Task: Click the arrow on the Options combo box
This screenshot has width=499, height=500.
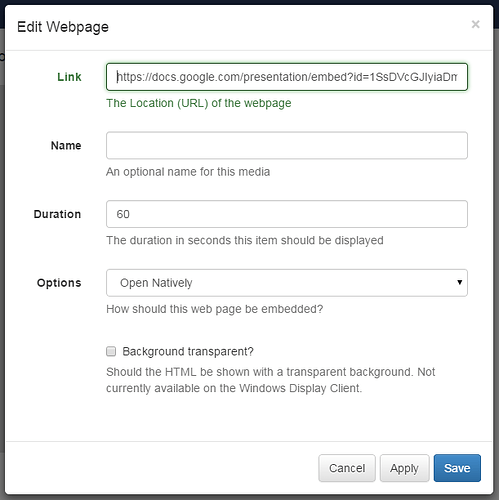Action: coord(460,282)
